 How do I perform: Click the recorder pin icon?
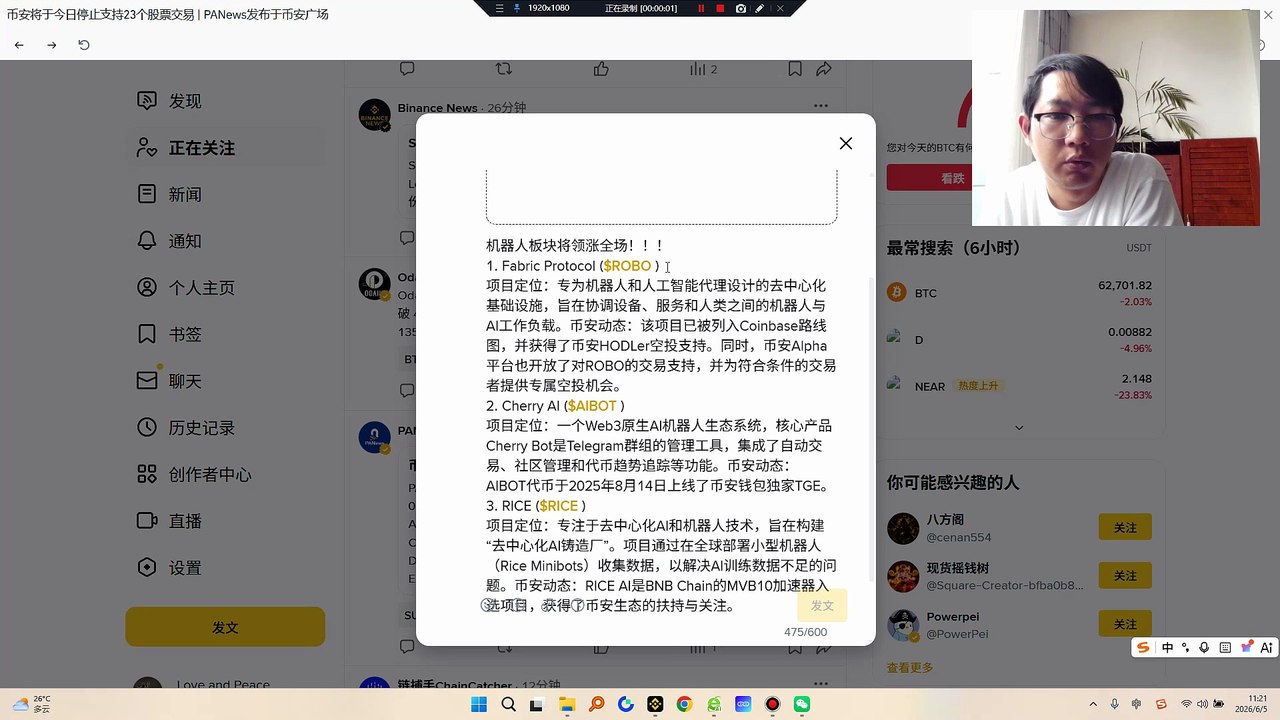coord(517,8)
